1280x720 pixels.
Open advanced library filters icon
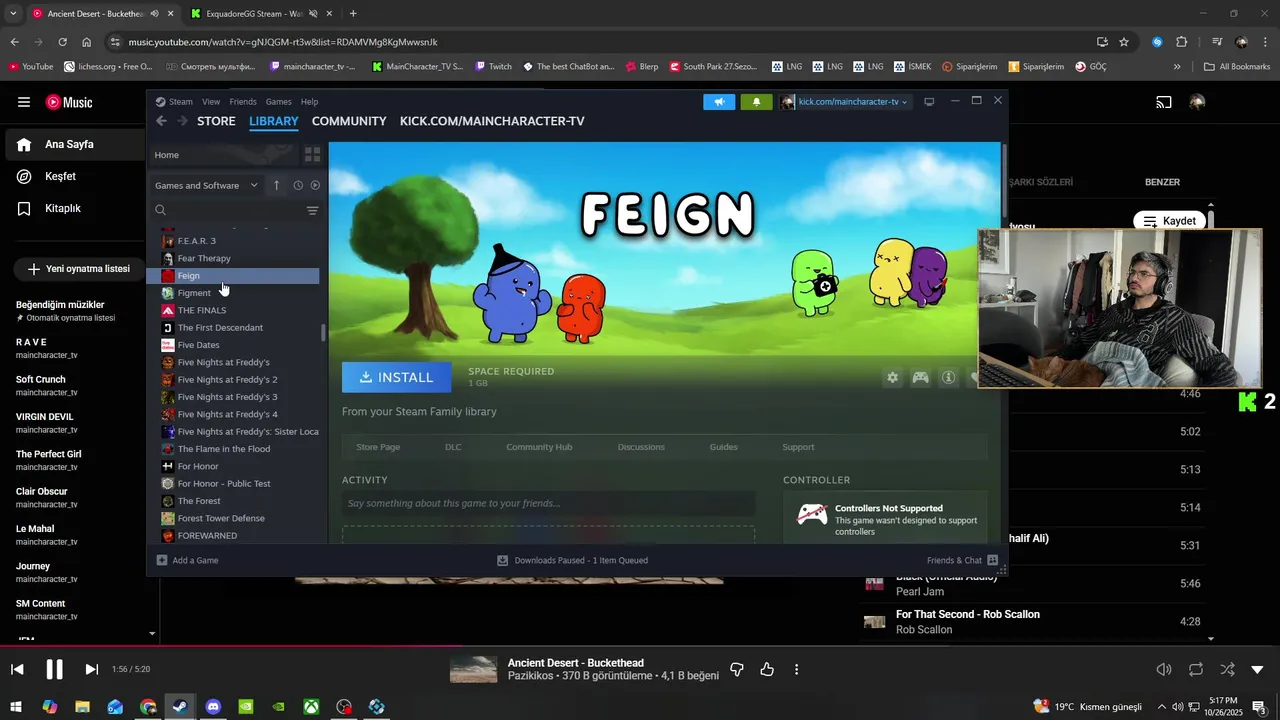tap(312, 211)
